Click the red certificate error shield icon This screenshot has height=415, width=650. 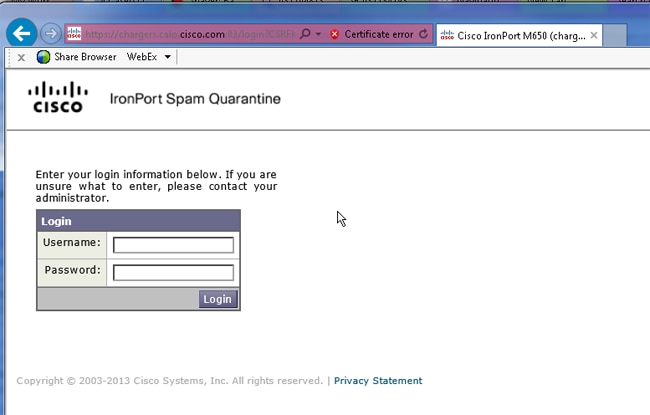(x=335, y=34)
